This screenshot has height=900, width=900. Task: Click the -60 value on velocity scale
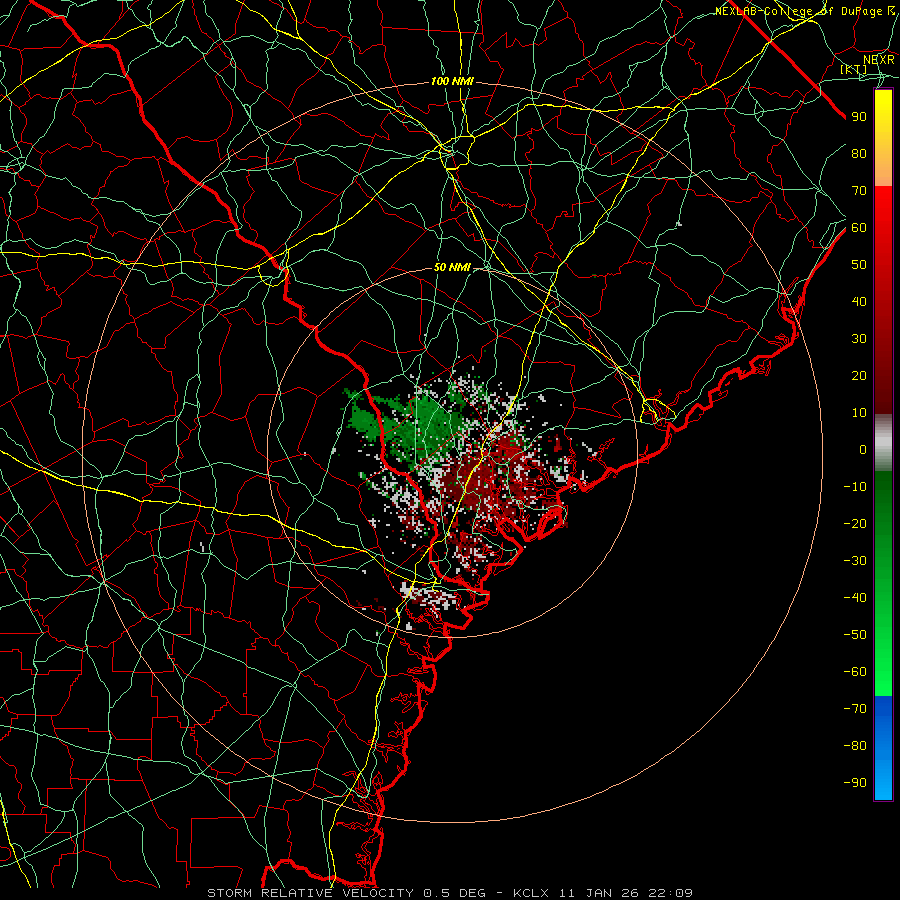coord(855,672)
